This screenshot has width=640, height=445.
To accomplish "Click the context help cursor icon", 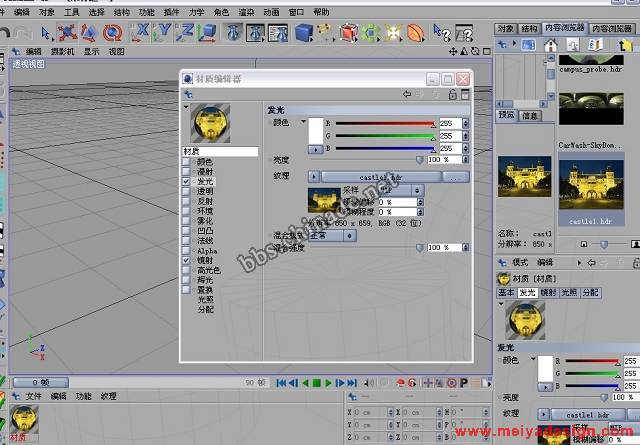I will pyautogui.click(x=442, y=33).
